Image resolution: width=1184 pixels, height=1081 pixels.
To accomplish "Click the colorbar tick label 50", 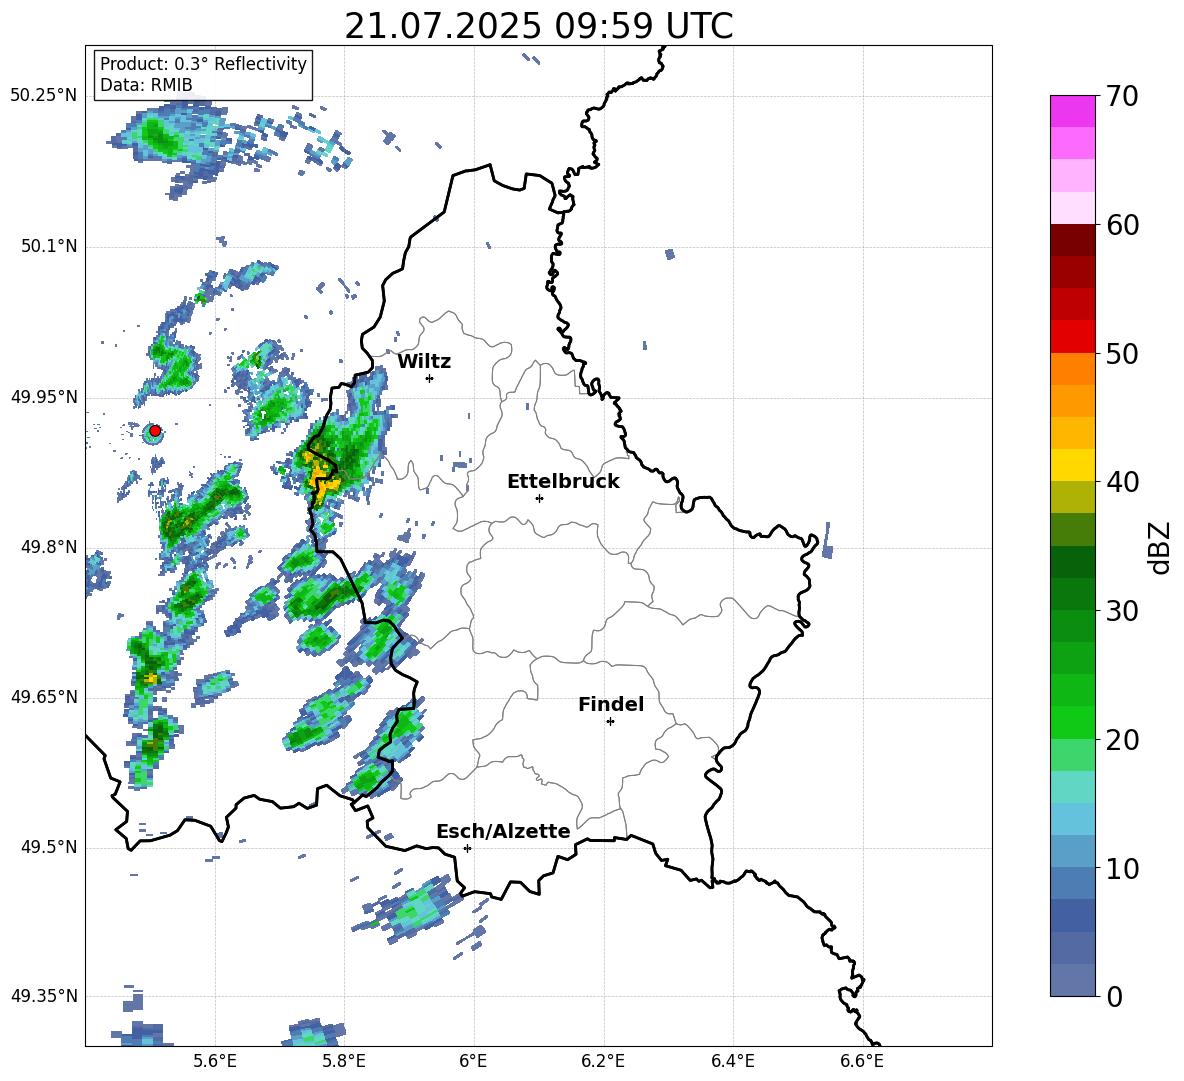I will point(1122,353).
